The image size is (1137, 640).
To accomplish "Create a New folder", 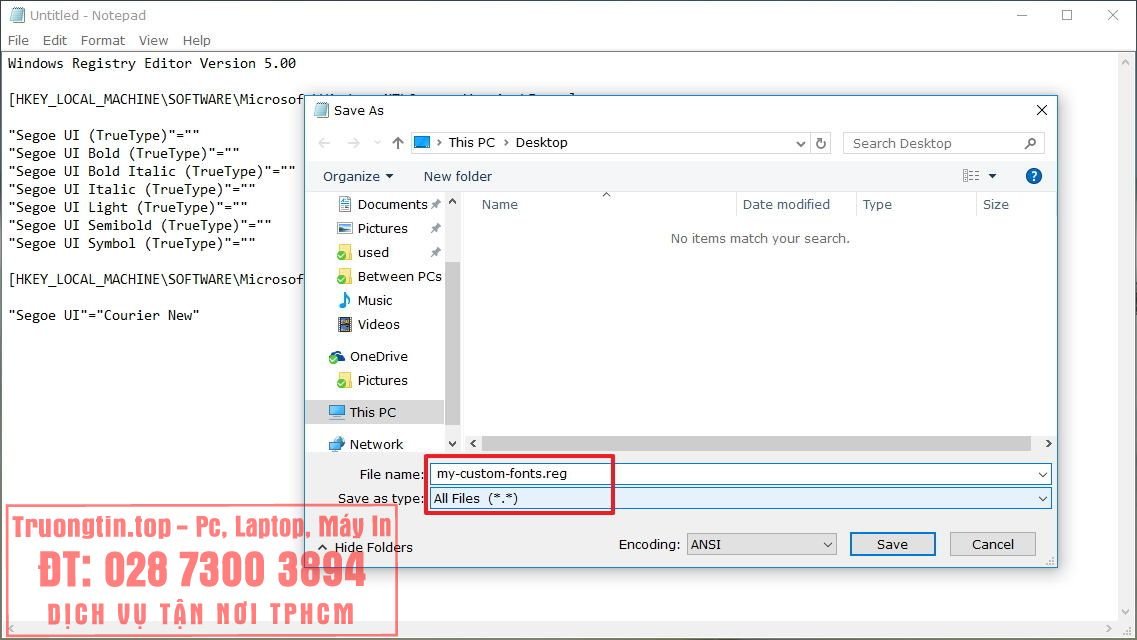I will point(457,175).
